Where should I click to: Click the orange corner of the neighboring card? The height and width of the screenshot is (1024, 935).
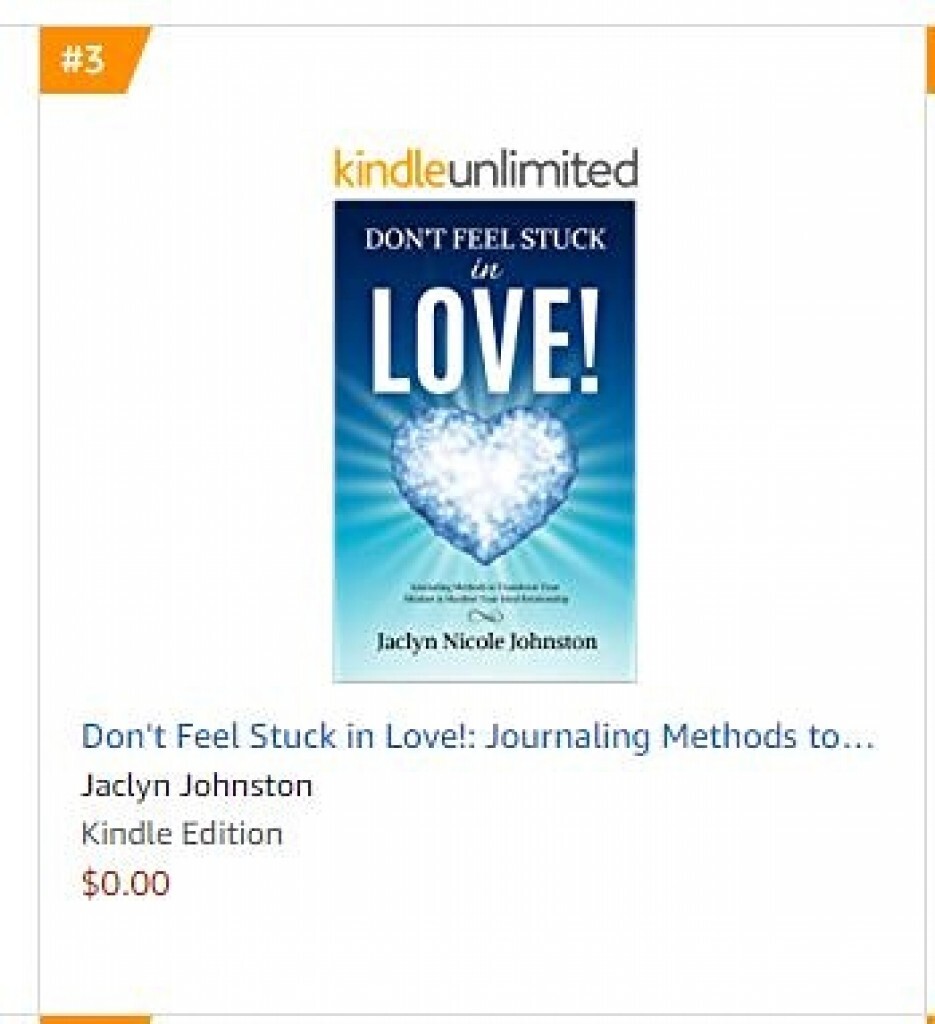[929, 60]
